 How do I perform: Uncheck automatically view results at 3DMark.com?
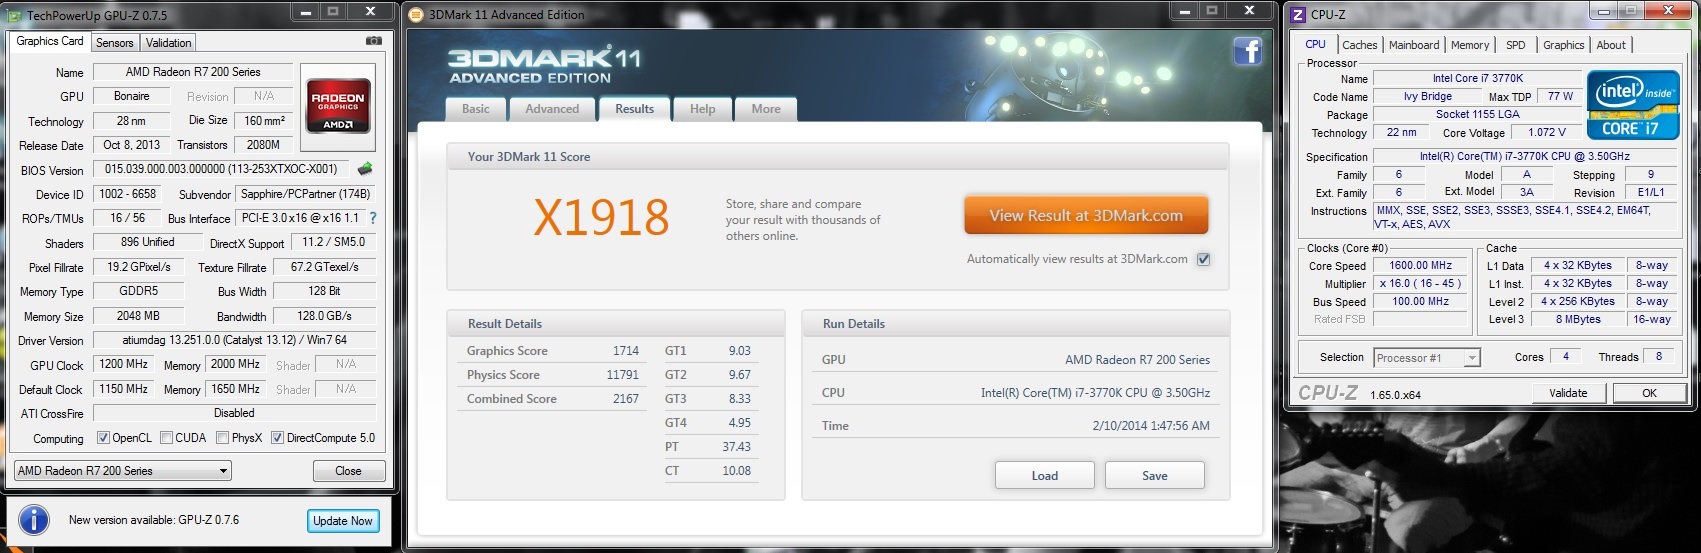[1203, 259]
